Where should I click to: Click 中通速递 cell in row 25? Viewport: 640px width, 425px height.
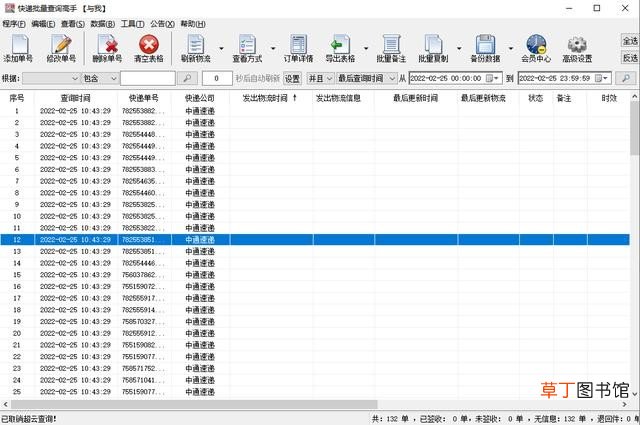click(200, 392)
